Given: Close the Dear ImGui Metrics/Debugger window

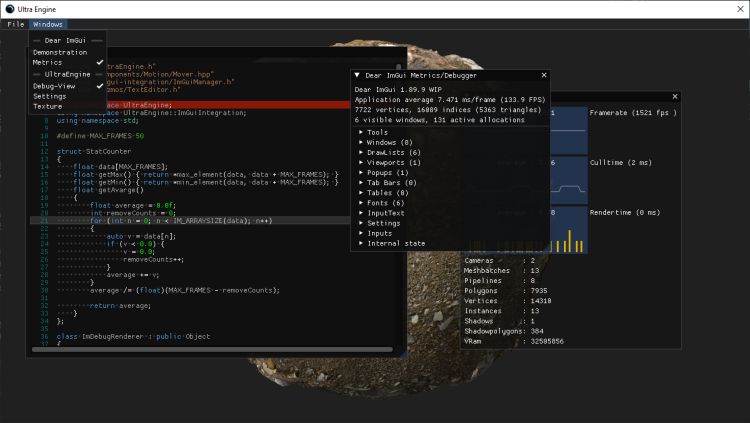Looking at the screenshot, I should 544,75.
